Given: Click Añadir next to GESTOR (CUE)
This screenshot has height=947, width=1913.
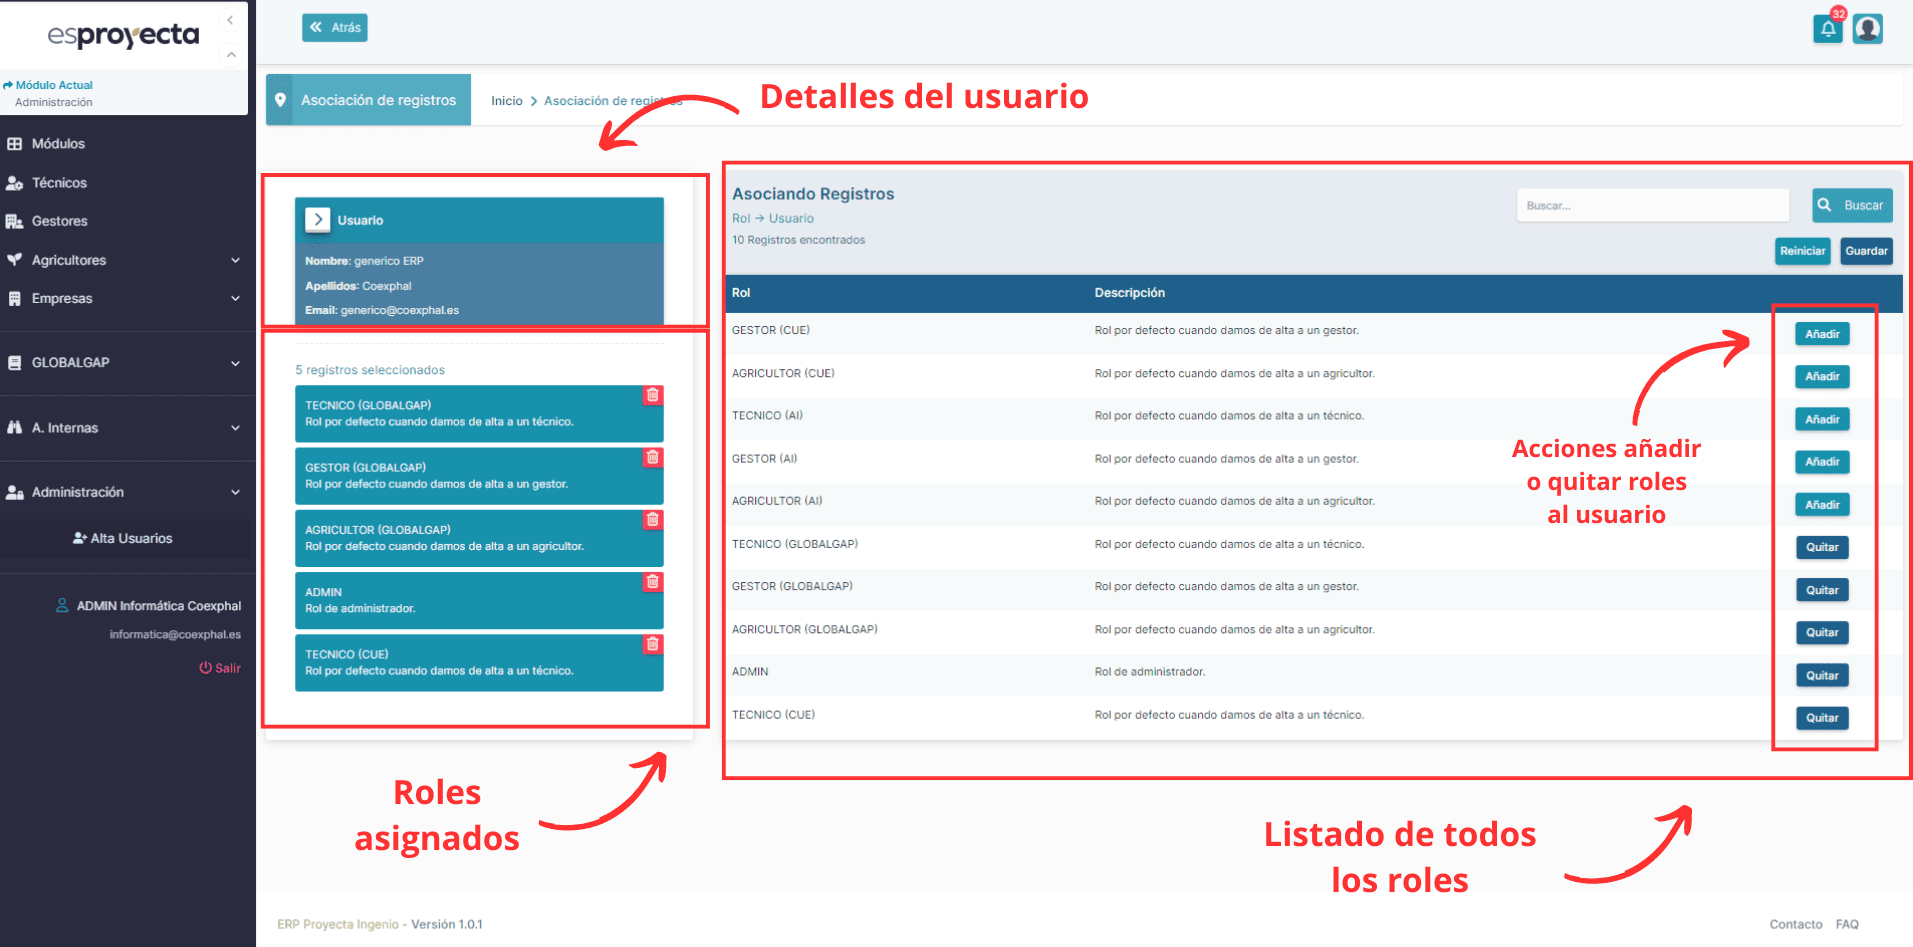Looking at the screenshot, I should click(x=1821, y=333).
